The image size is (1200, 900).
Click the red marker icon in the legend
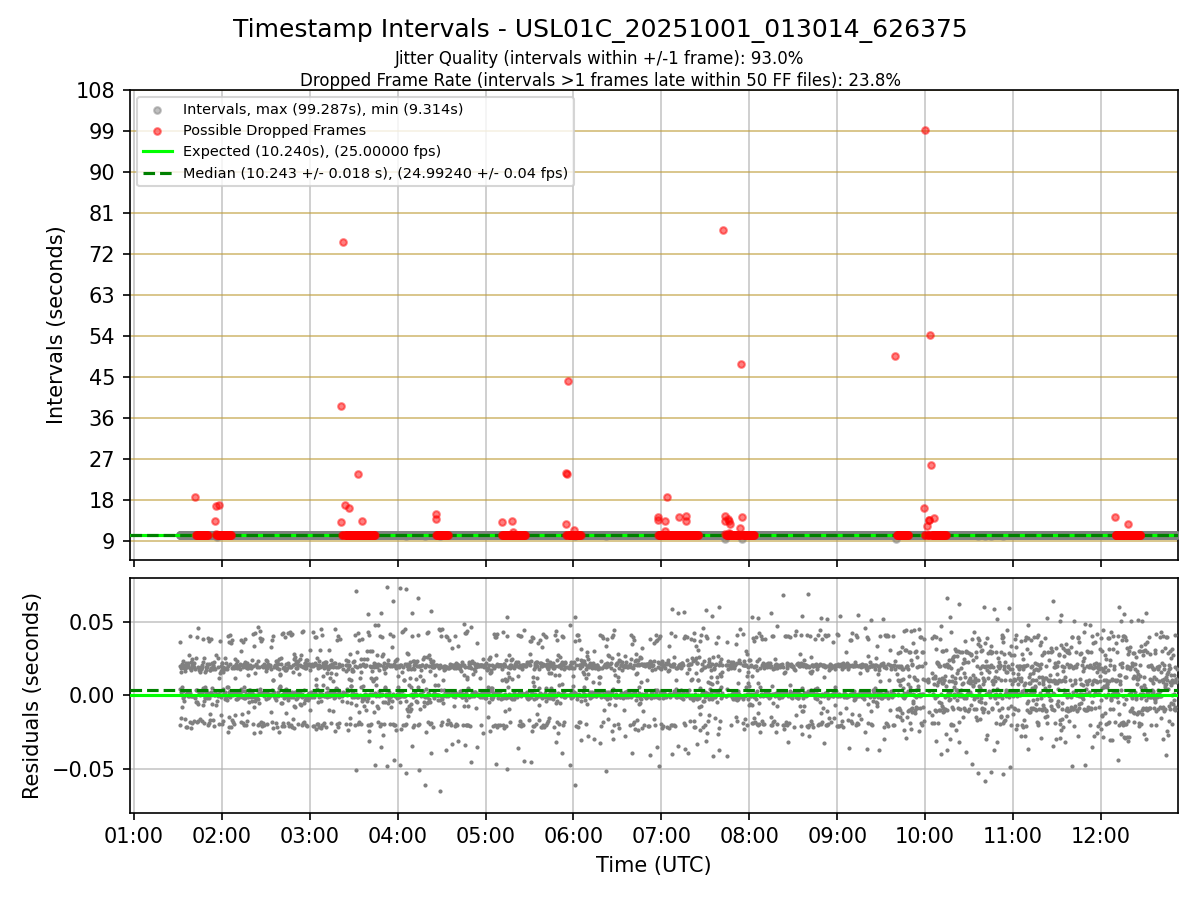pos(159,130)
